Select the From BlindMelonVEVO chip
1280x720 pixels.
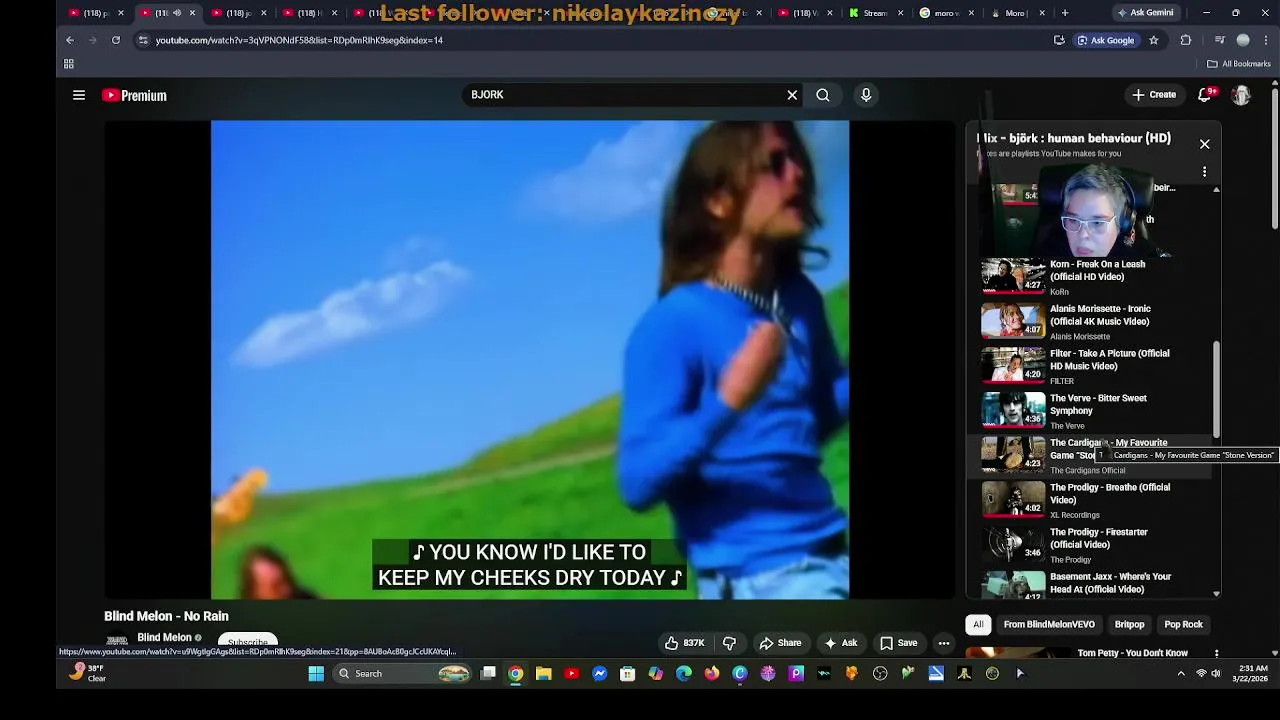click(x=1049, y=624)
